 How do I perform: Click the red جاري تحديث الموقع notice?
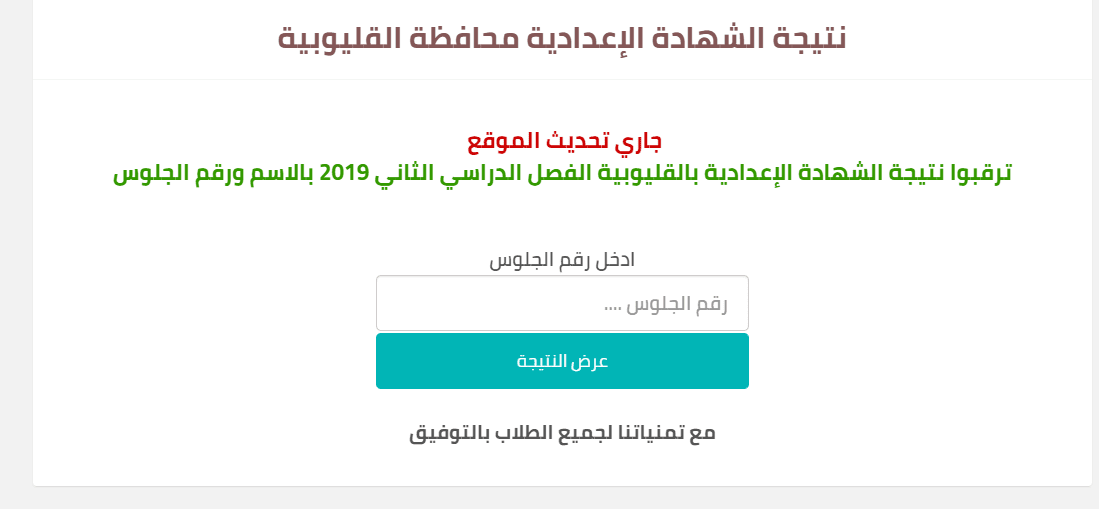tap(564, 141)
